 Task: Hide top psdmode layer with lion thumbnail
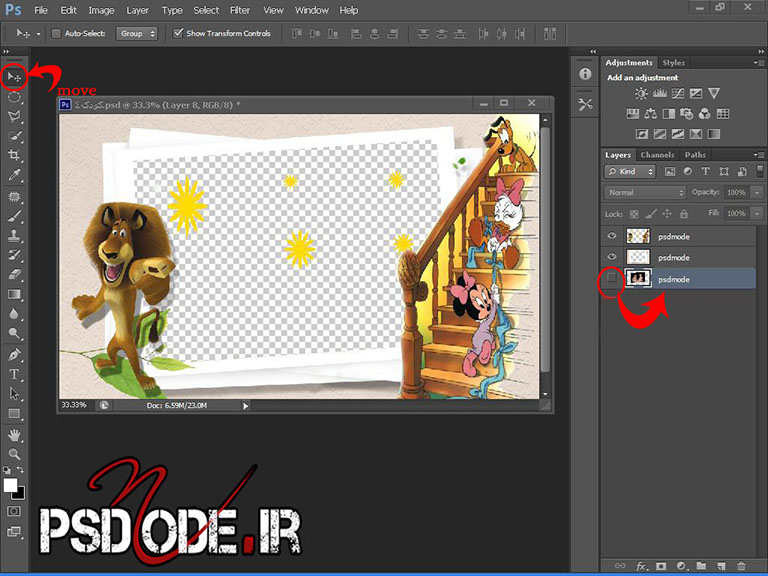click(x=612, y=236)
